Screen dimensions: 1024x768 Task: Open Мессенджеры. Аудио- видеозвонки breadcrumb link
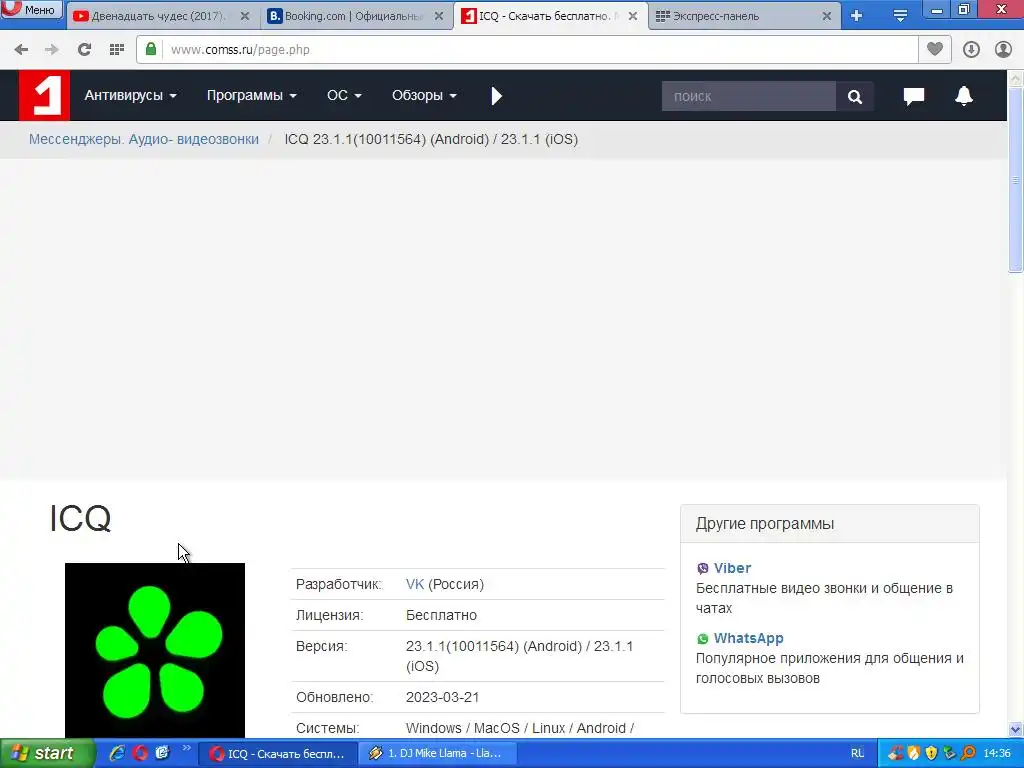[144, 139]
